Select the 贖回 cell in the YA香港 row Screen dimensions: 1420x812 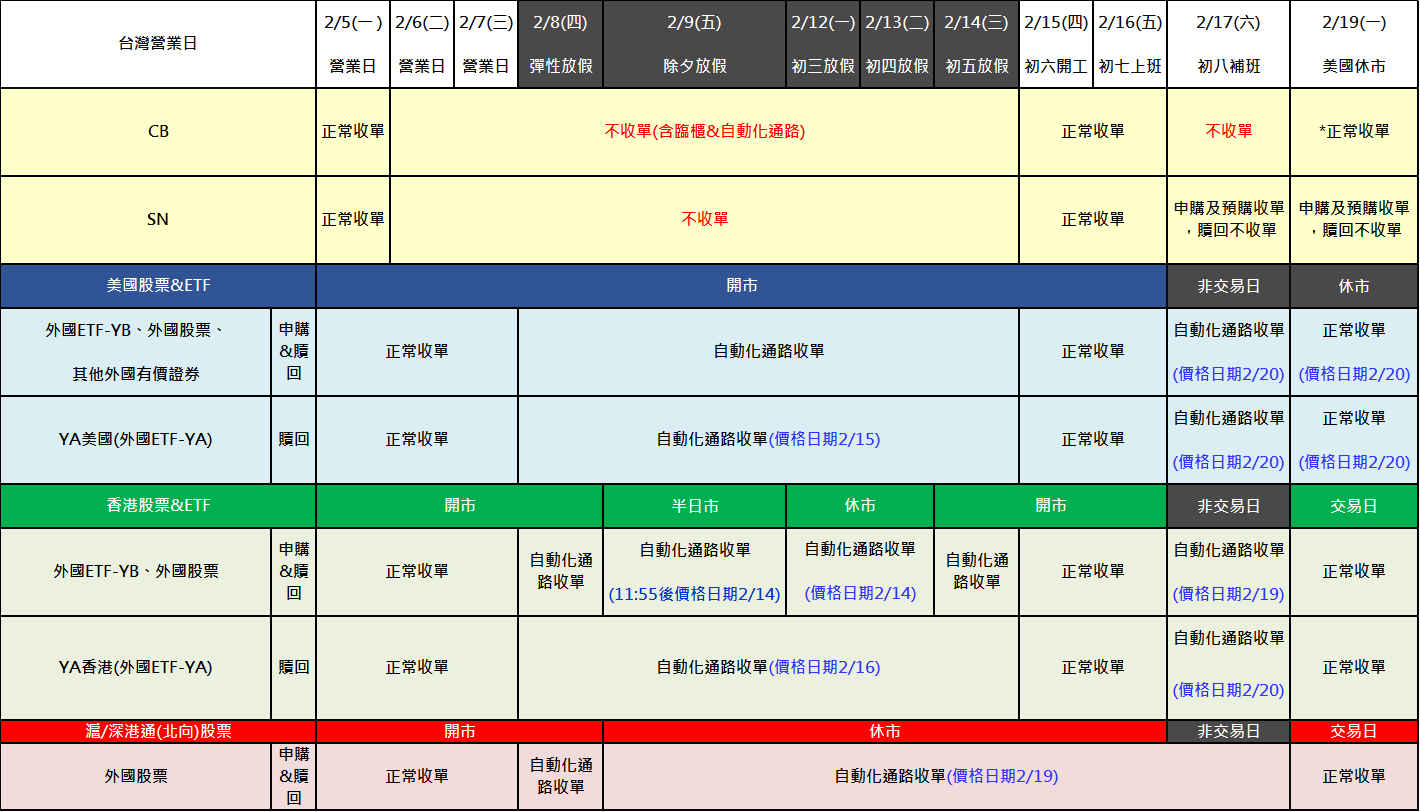click(x=294, y=668)
